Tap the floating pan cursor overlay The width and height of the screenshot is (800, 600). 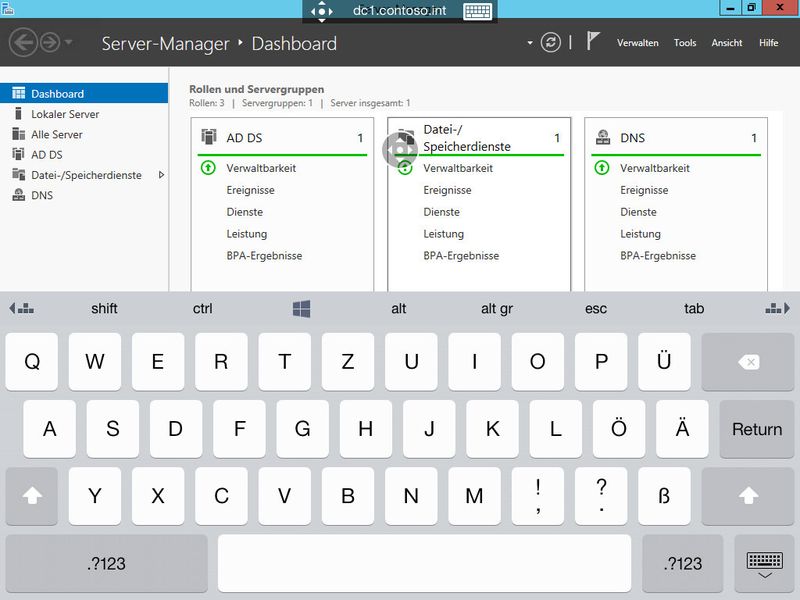399,149
